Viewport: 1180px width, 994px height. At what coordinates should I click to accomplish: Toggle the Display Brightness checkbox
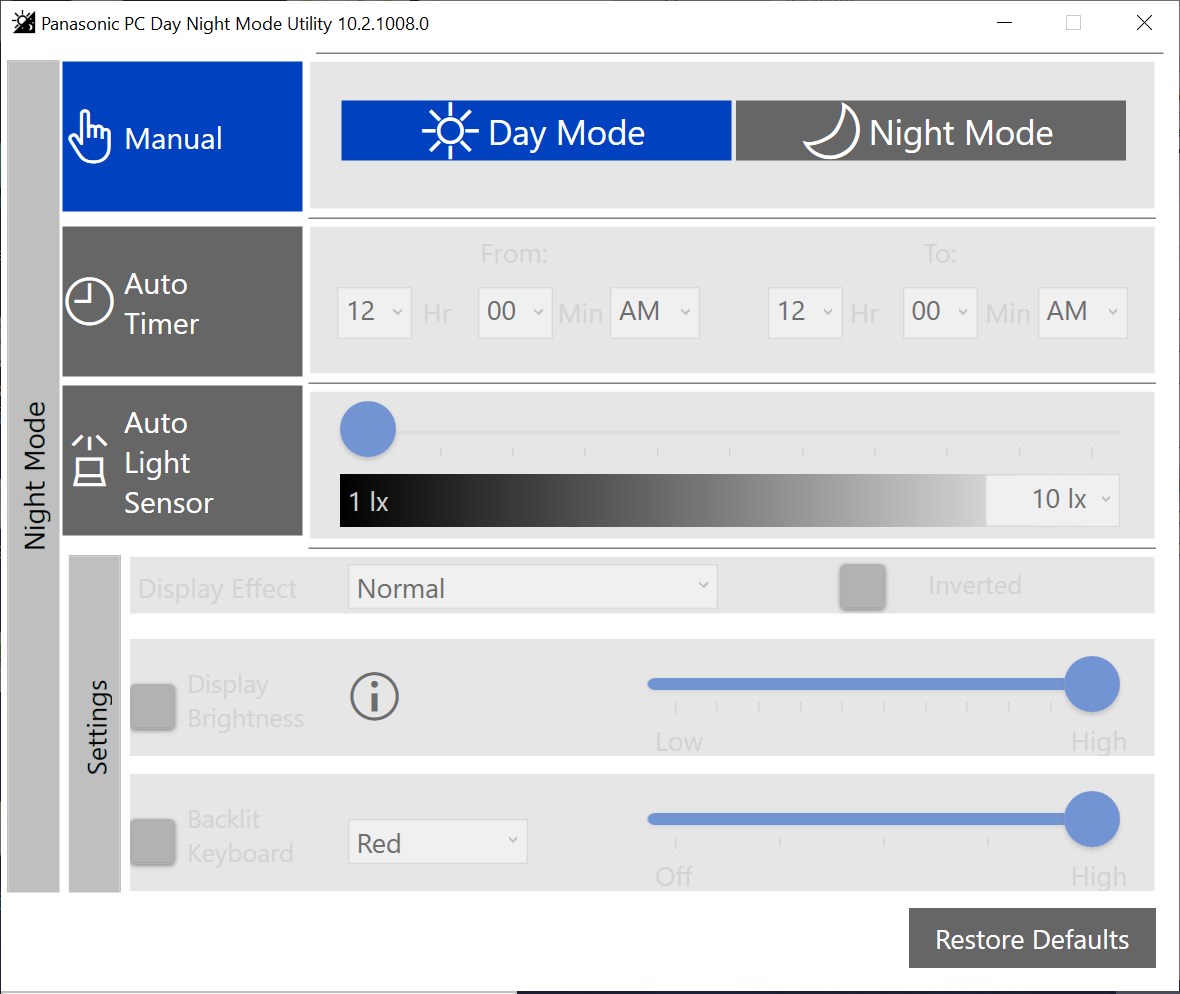(153, 707)
